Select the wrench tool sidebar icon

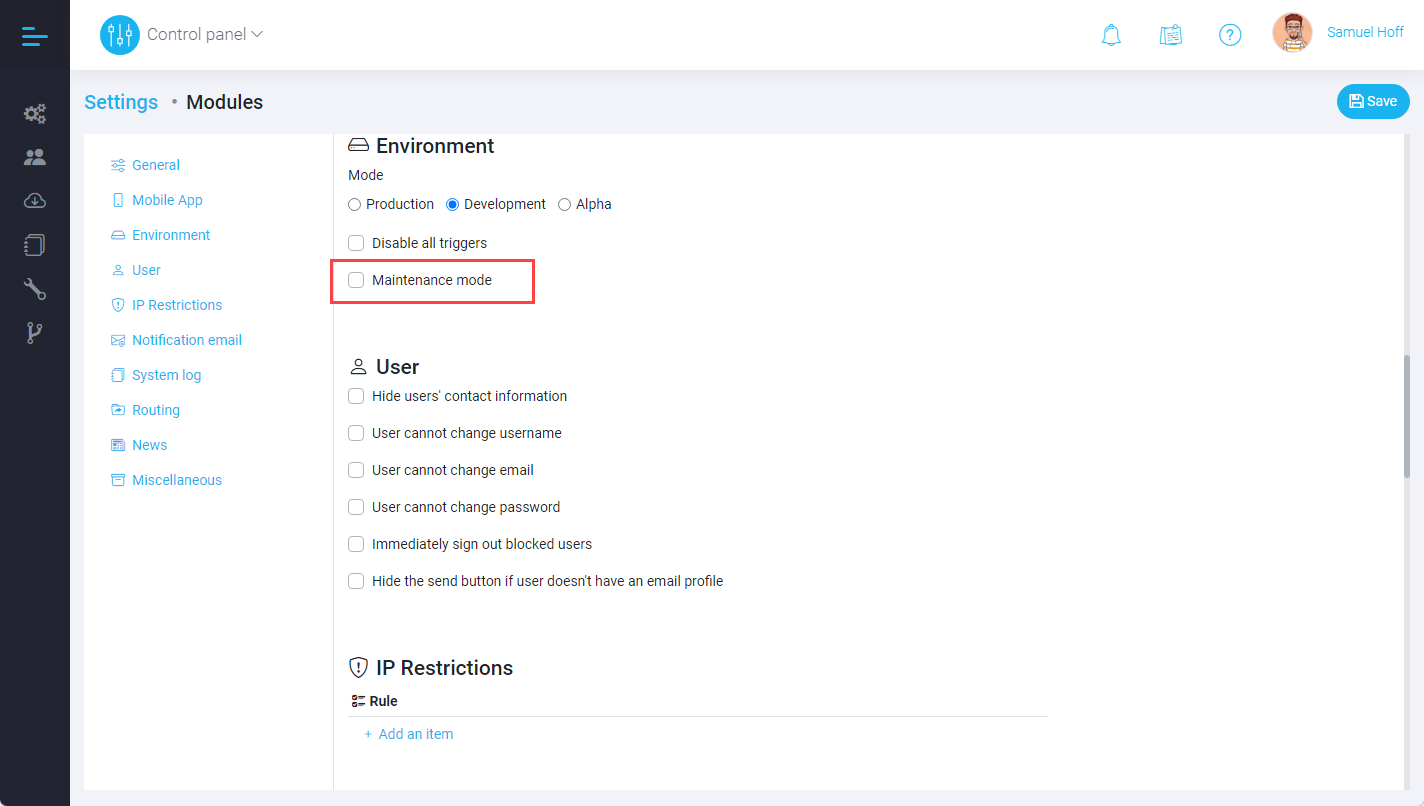click(35, 289)
